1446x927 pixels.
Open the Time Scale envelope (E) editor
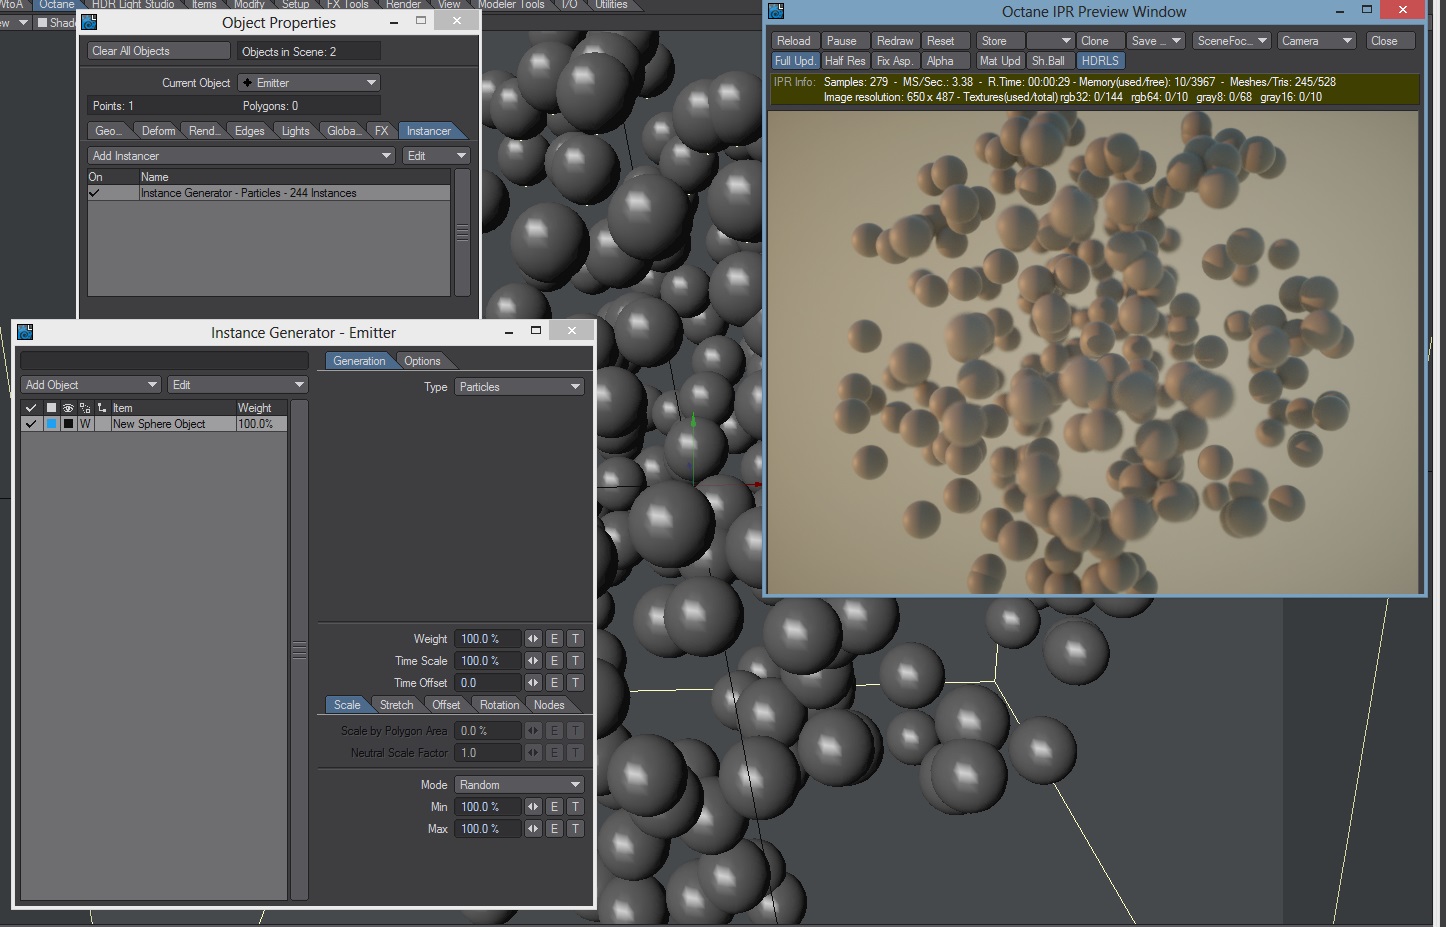point(555,661)
